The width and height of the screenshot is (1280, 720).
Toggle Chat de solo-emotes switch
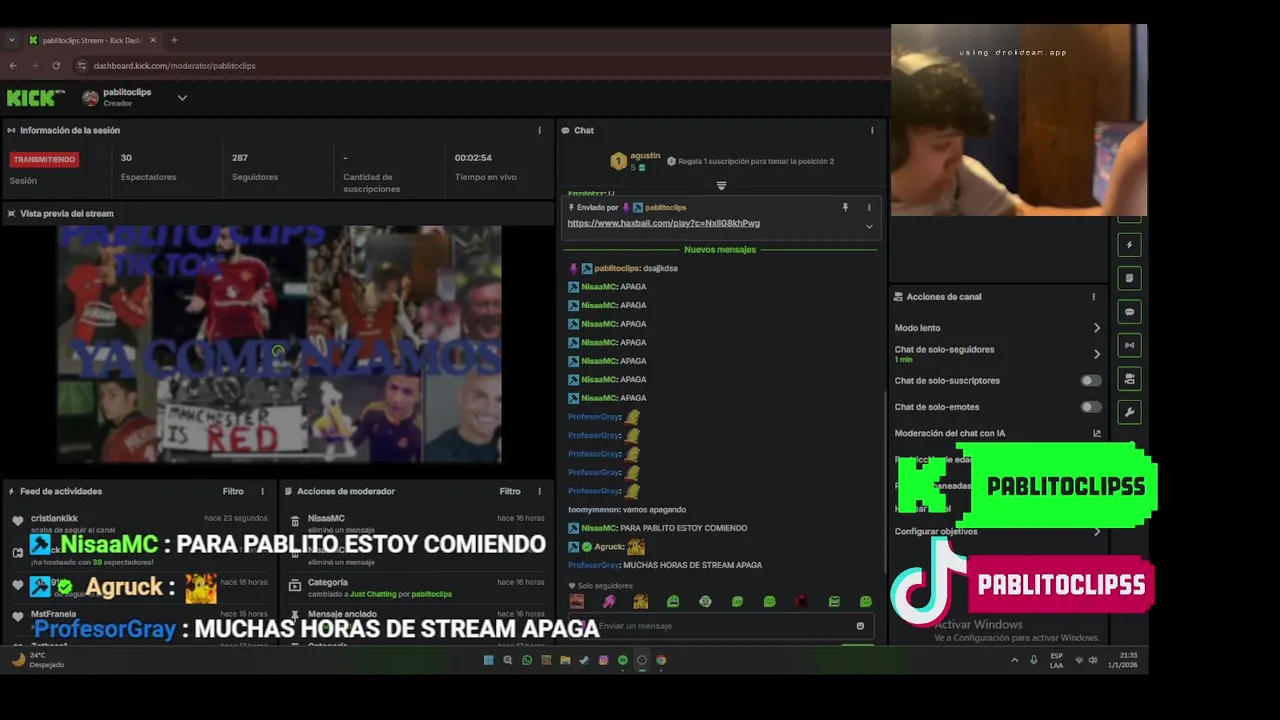click(1091, 407)
